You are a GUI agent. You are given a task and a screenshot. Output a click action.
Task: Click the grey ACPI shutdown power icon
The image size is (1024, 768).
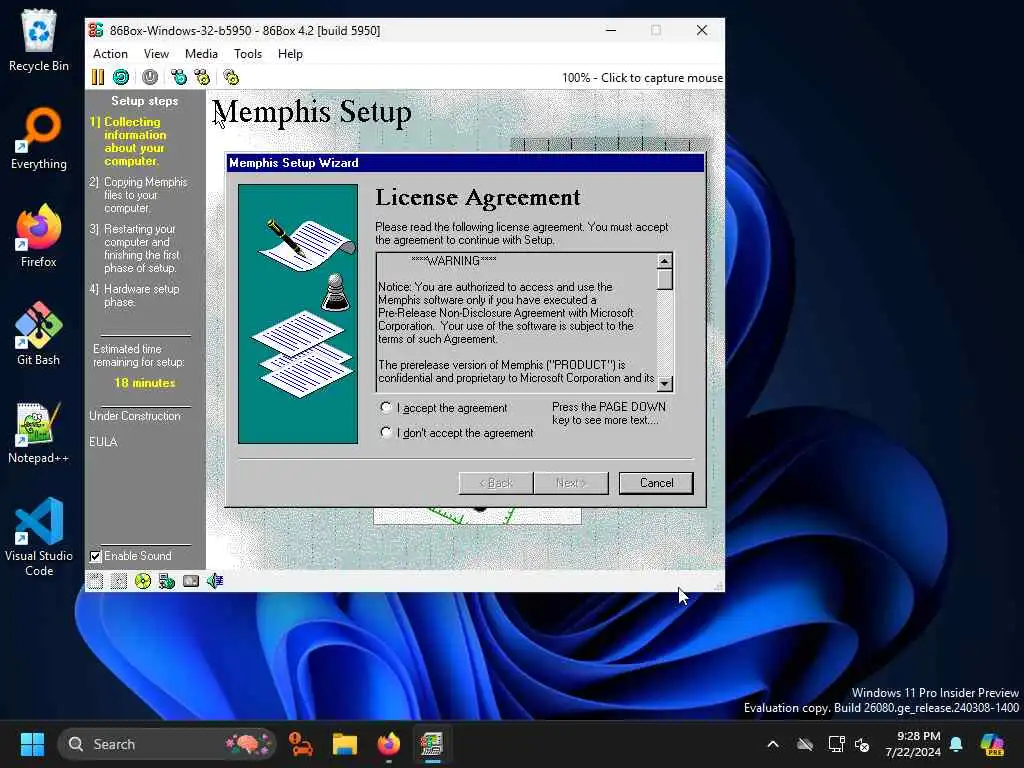[150, 77]
